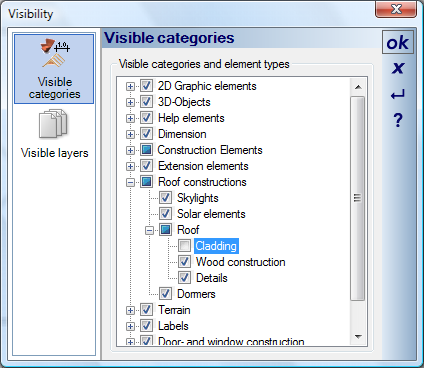Uncheck the Help elements checkbox
Image resolution: width=424 pixels, height=368 pixels.
tap(146, 118)
